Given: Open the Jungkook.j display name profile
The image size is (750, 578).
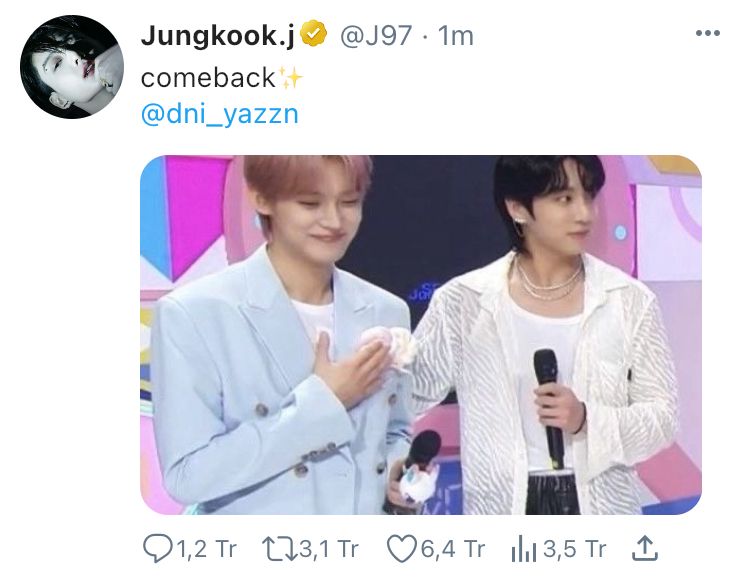Looking at the screenshot, I should pyautogui.click(x=218, y=36).
